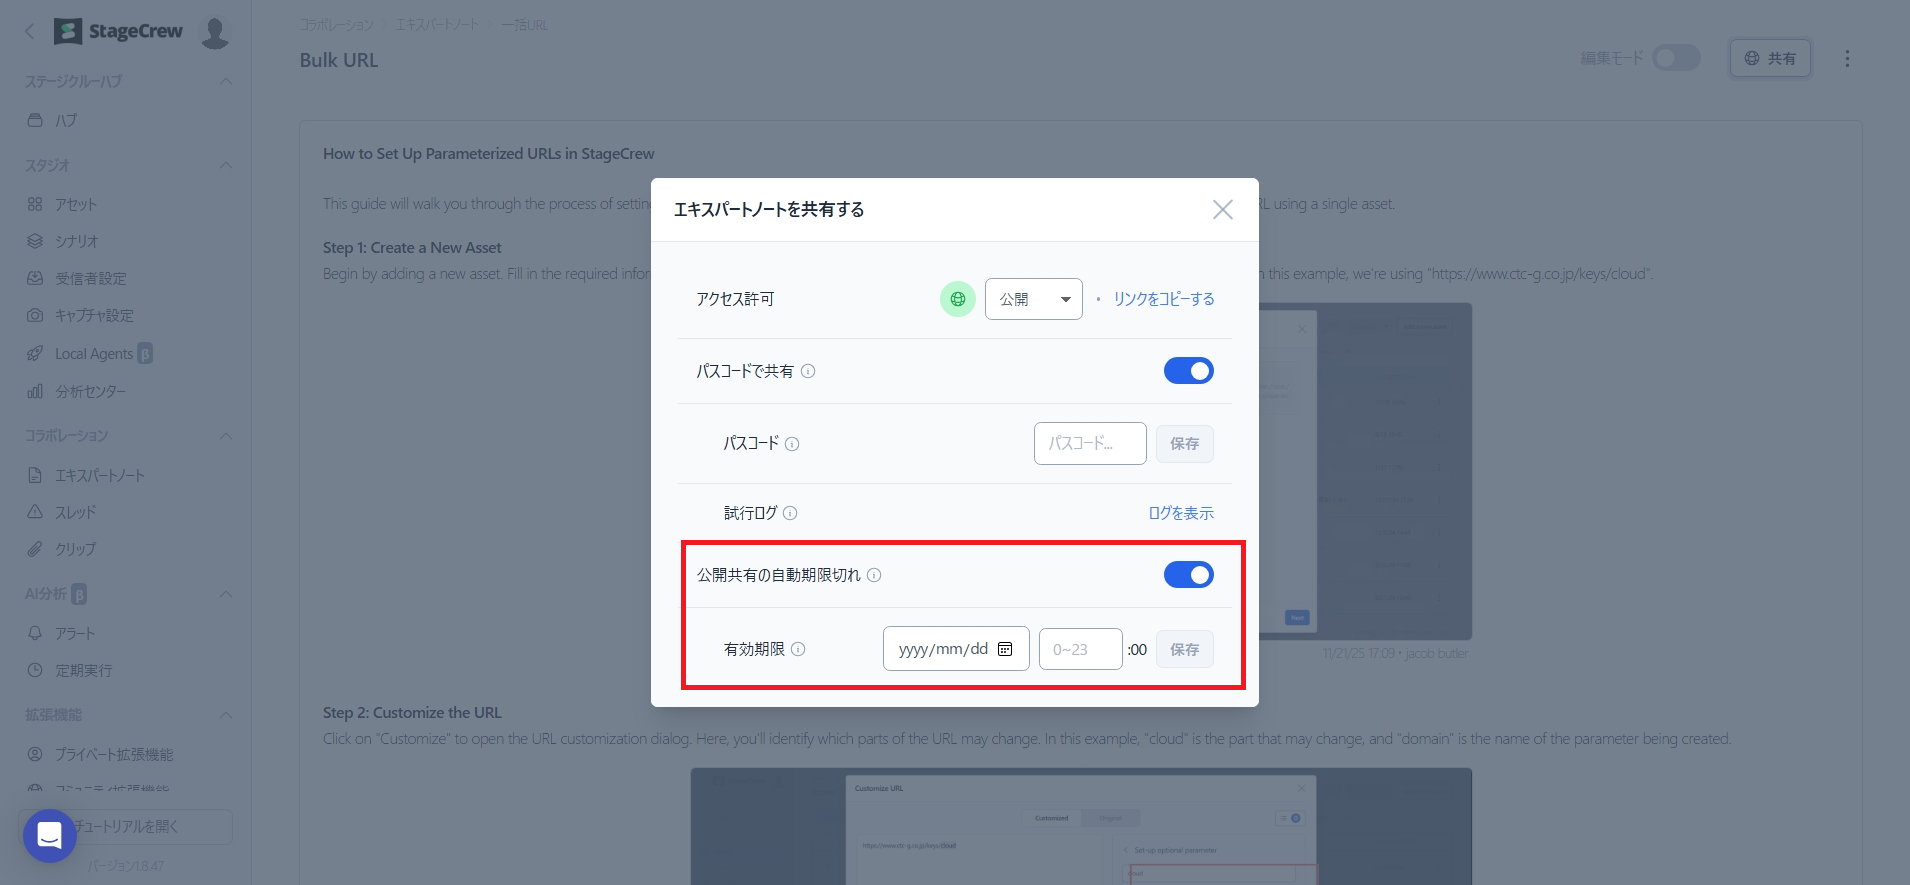
Task: Click the リンクをコピーする link
Action: point(1164,299)
